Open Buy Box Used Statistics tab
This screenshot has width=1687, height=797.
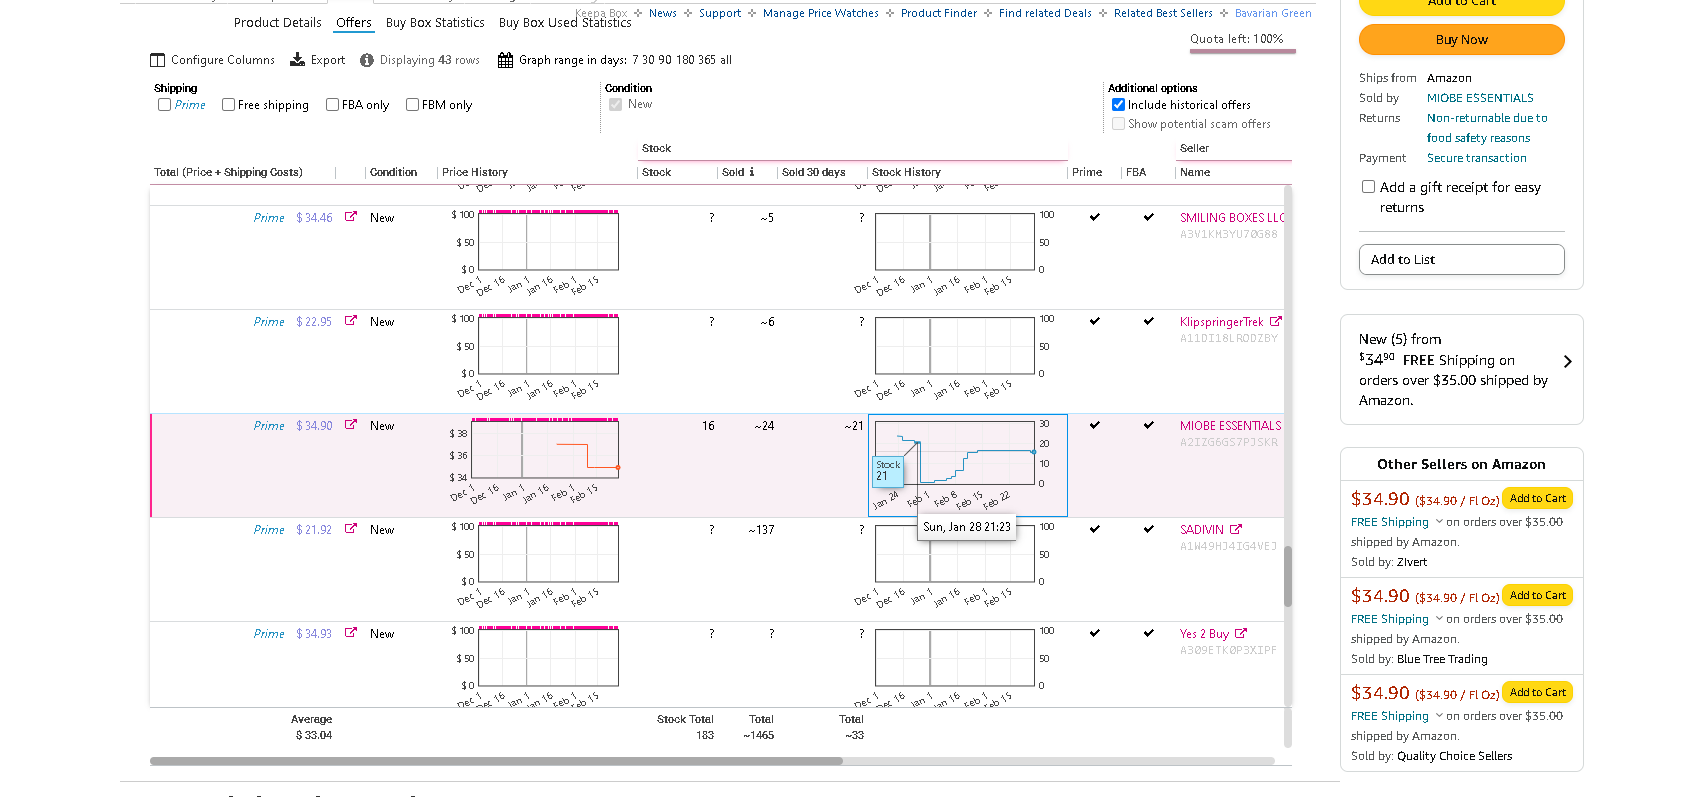(565, 22)
